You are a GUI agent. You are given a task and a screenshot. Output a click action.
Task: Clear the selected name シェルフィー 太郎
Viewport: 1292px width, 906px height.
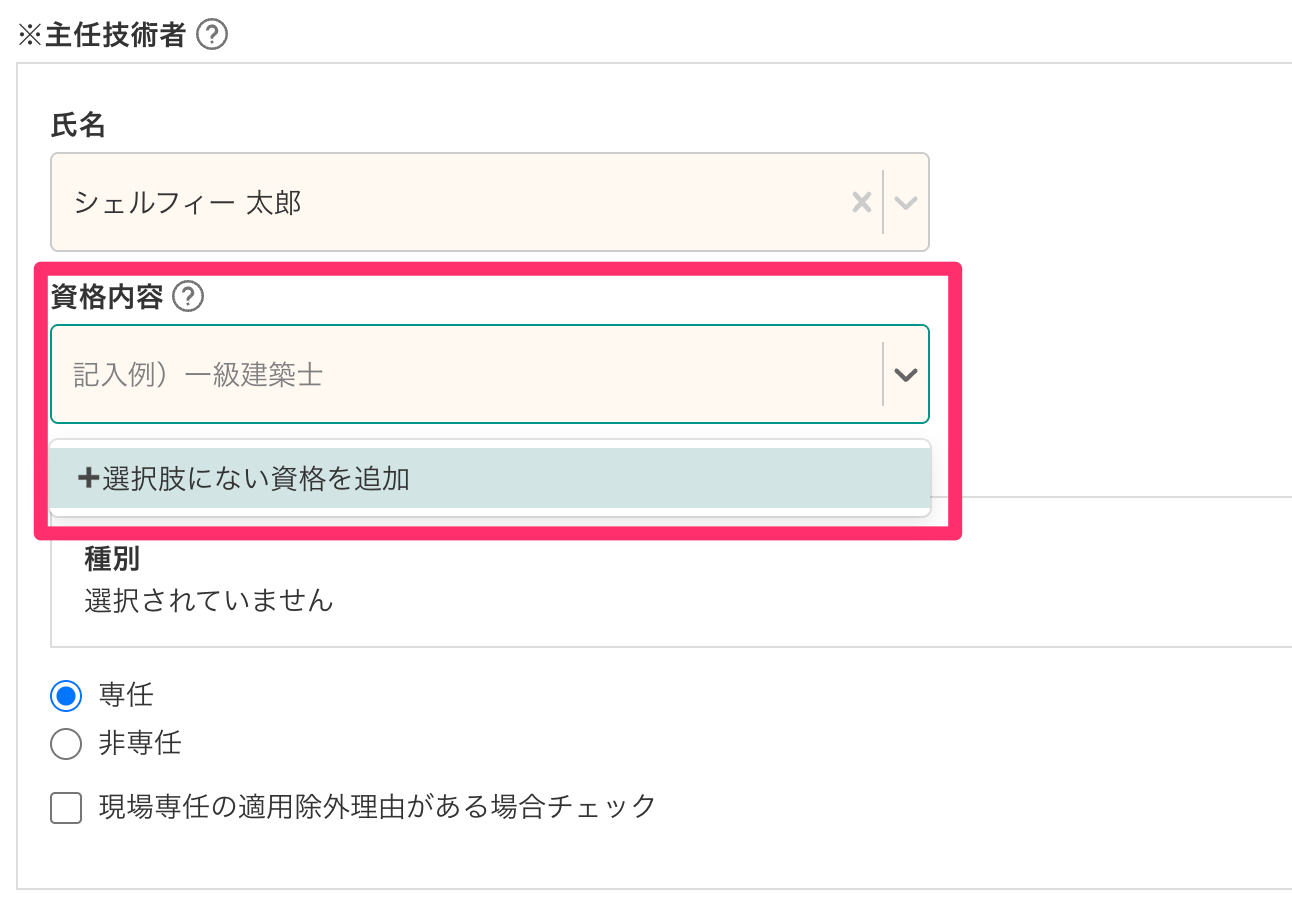tap(861, 203)
